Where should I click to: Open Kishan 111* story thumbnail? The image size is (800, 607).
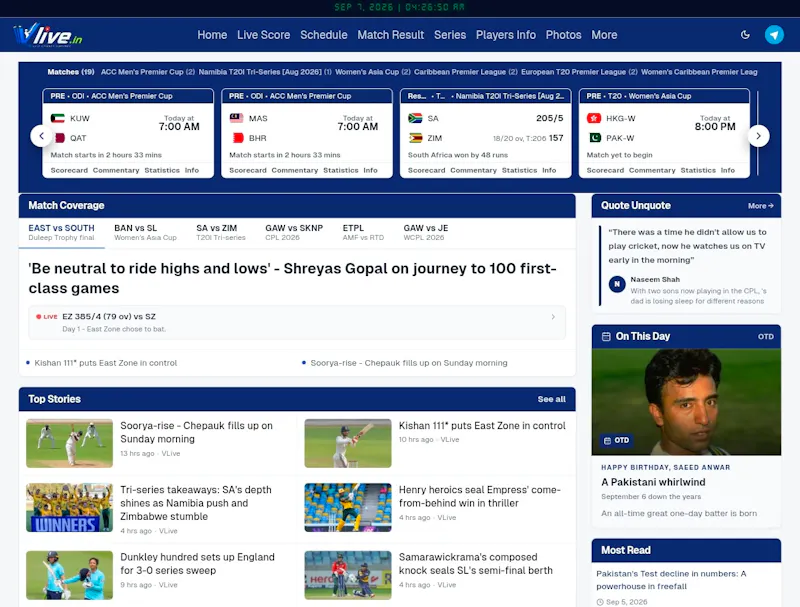pos(348,443)
